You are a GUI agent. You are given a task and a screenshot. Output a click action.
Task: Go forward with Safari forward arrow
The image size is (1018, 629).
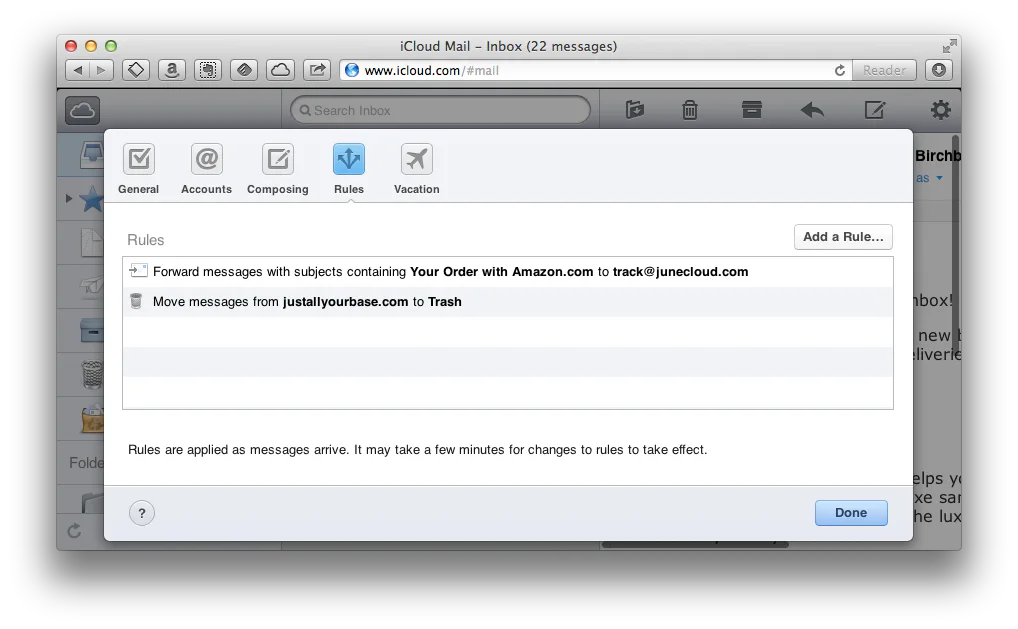101,70
